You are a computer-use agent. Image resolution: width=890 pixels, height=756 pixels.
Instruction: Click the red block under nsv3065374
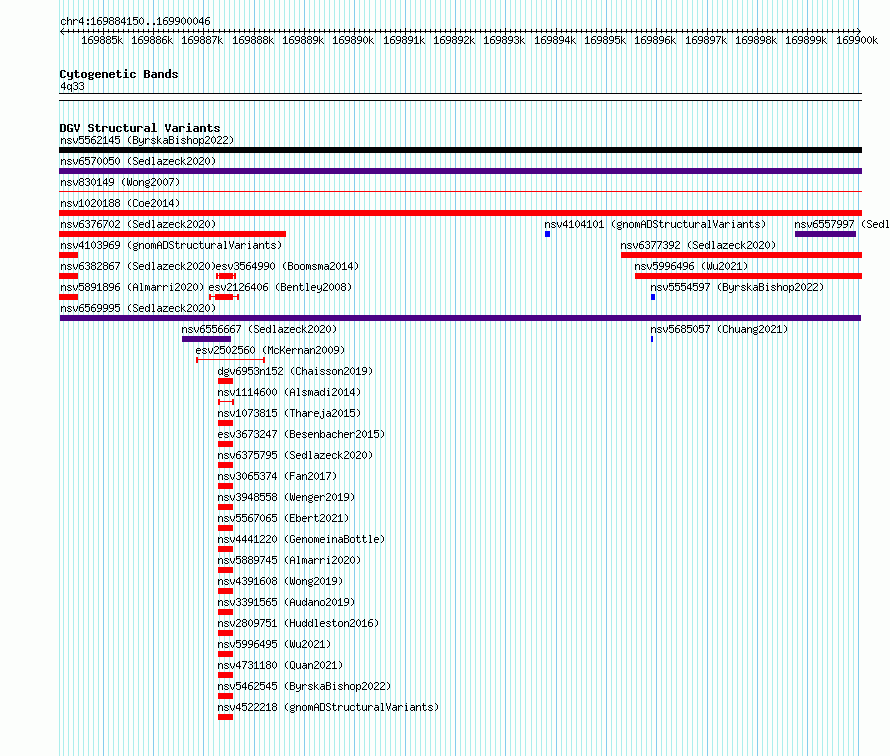(225, 486)
